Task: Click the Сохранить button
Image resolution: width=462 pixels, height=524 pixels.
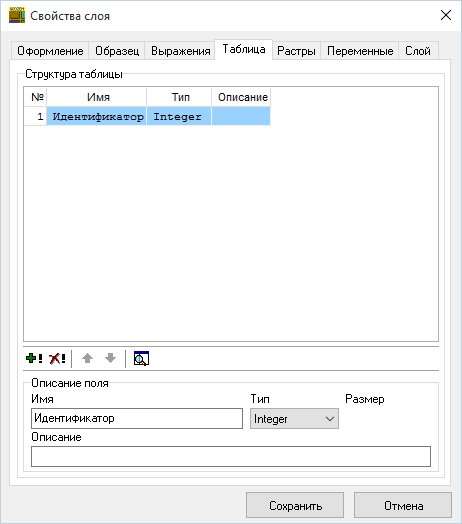Action: point(295,505)
